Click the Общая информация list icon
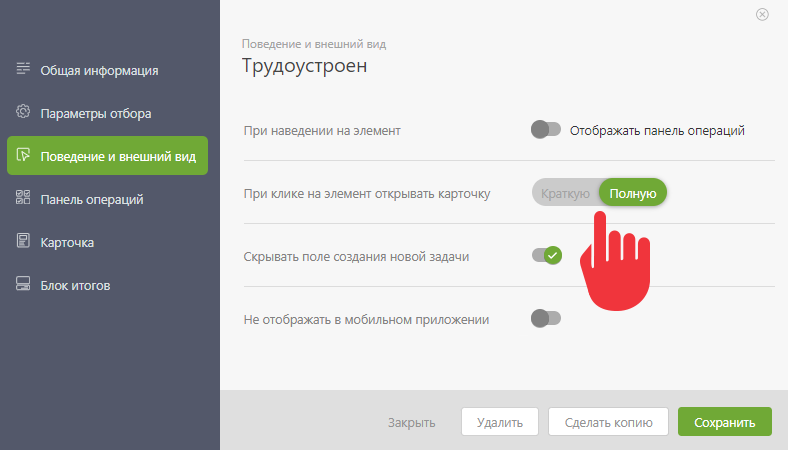 [23, 68]
